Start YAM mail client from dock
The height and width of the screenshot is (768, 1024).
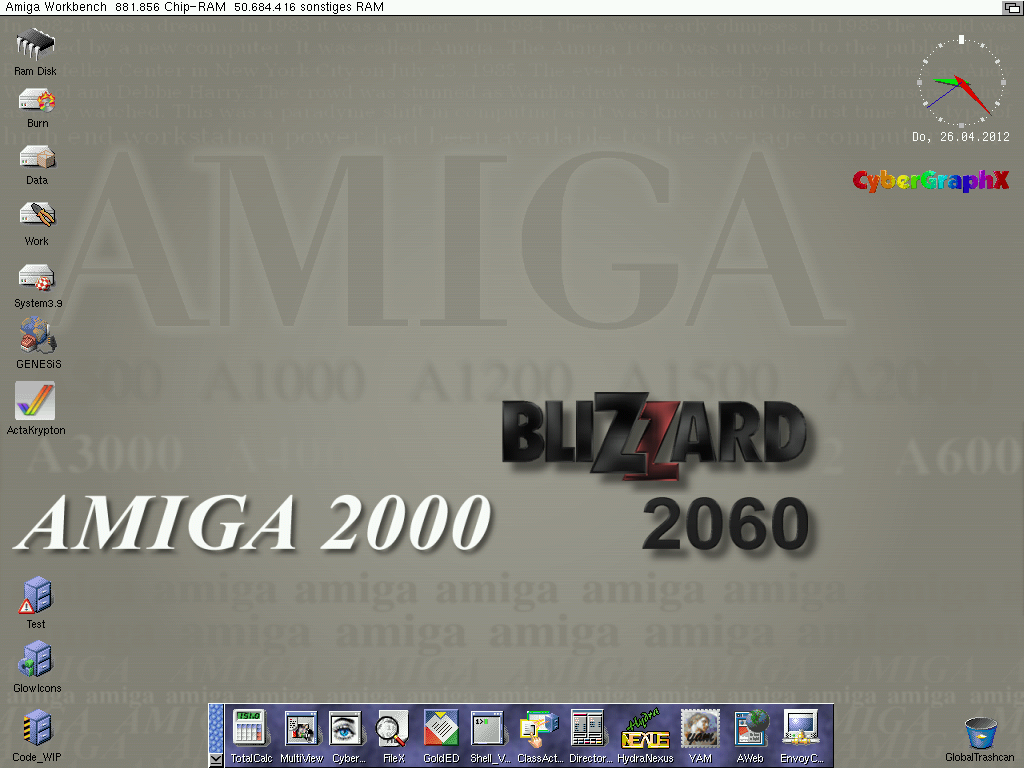point(699,730)
